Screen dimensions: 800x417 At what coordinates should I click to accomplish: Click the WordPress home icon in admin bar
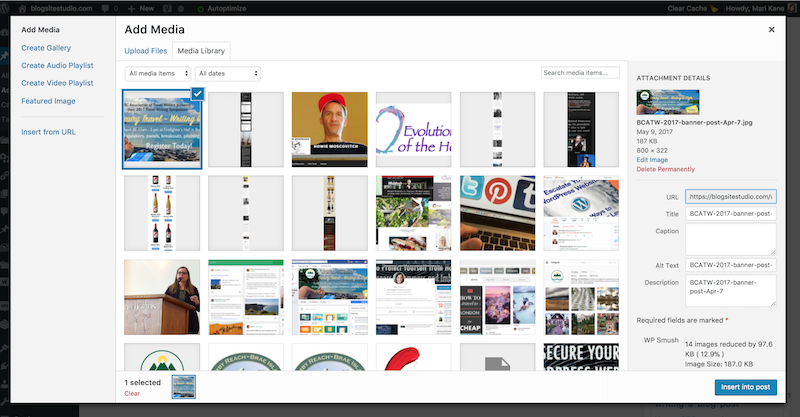22,8
